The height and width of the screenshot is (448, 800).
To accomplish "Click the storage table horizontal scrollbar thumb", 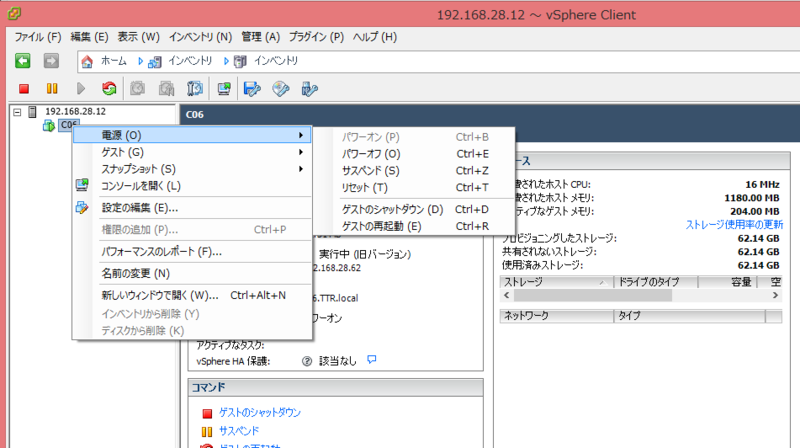I will [592, 295].
